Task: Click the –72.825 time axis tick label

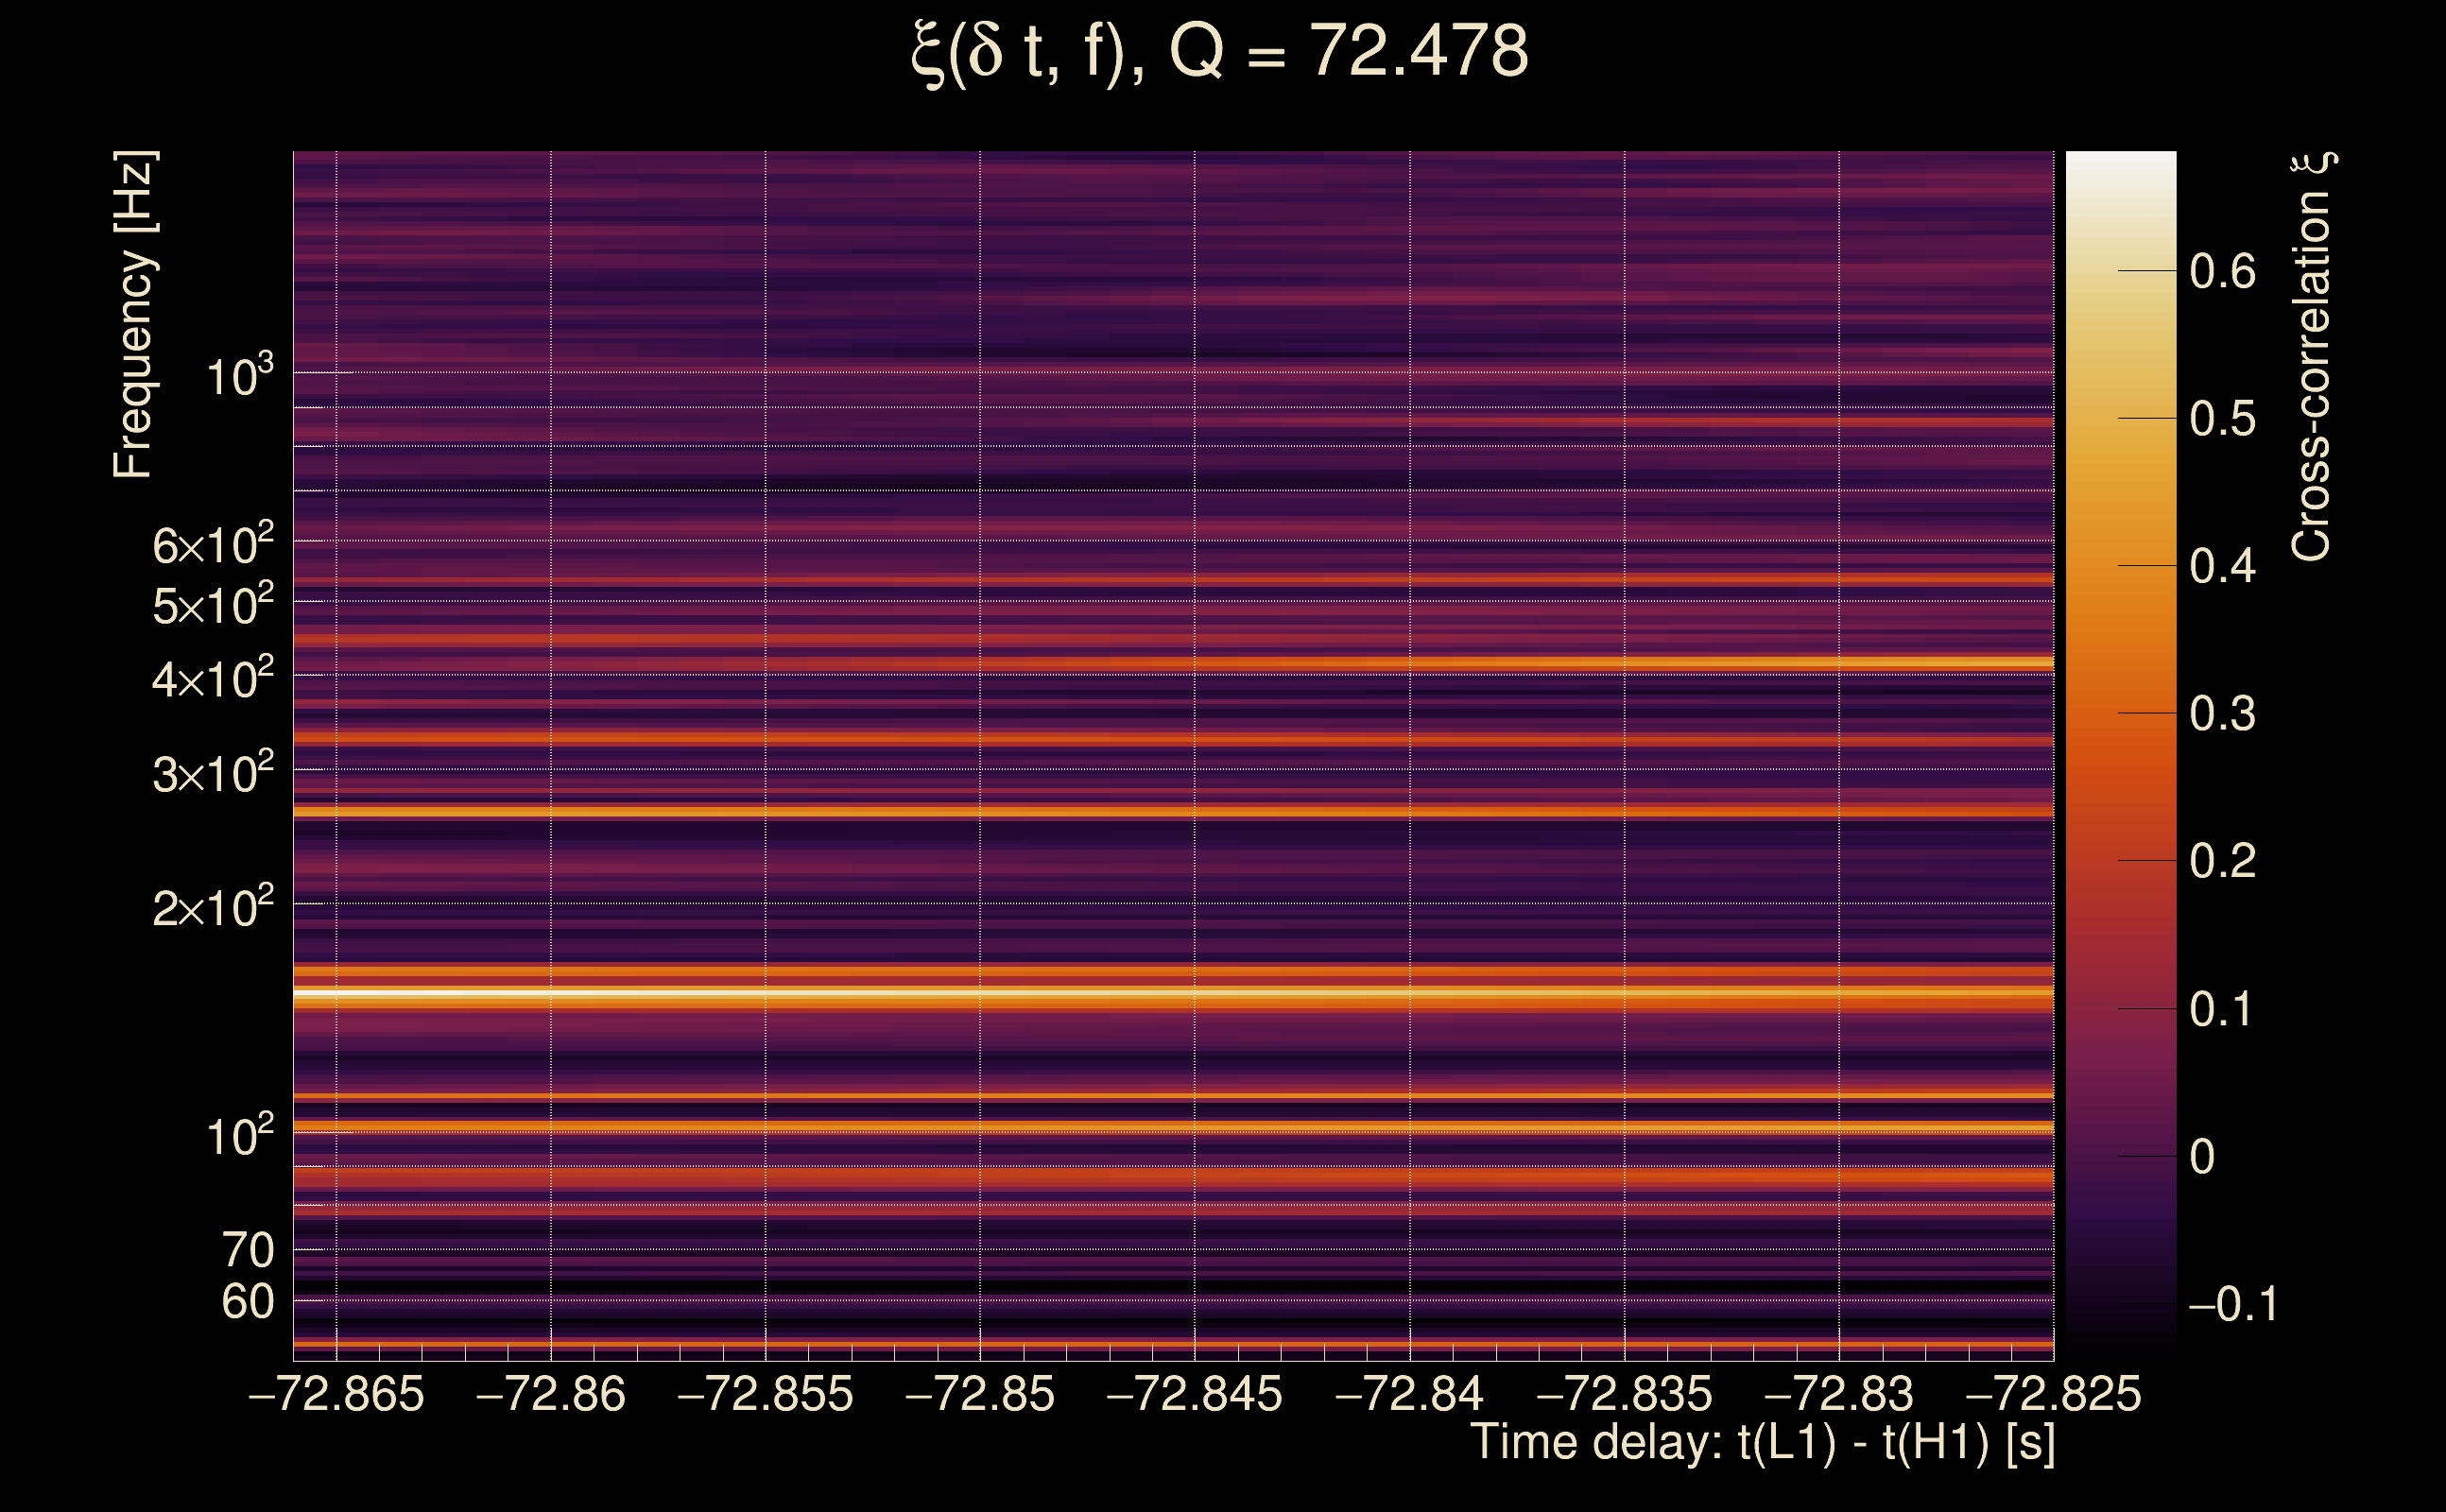Action: (2053, 1394)
